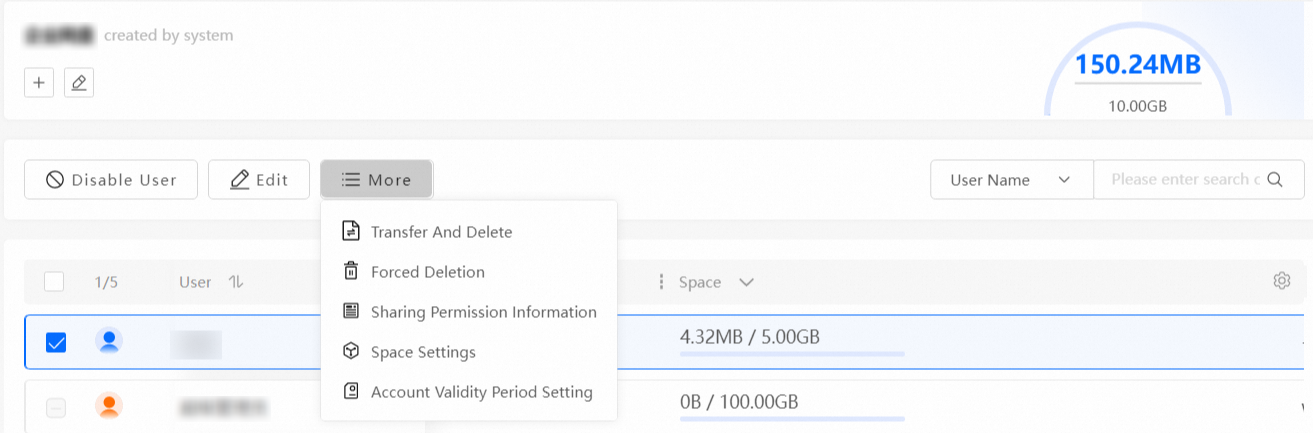
Task: Check the second user row checkbox
Action: 56,407
